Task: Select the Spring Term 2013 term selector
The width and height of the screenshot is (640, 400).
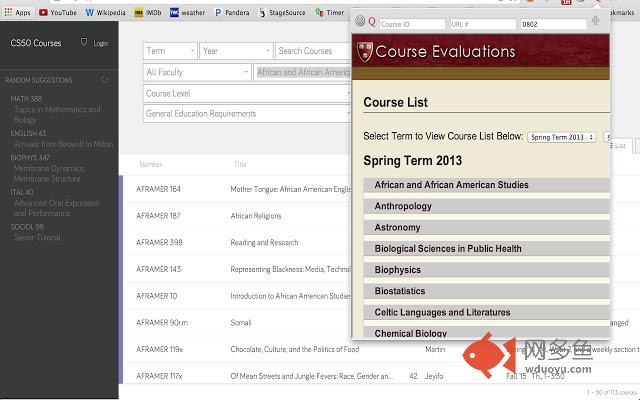Action: 561,136
